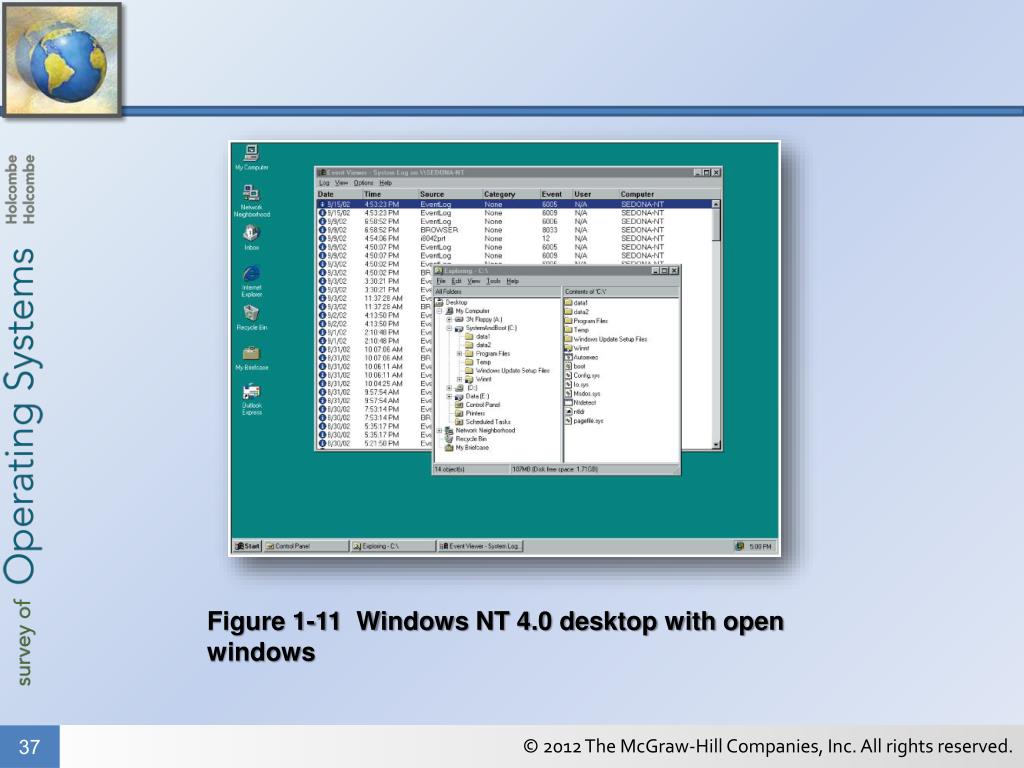Select data1 folder icon in Contents pane
Screen dimensions: 1024x768
pyautogui.click(x=568, y=303)
